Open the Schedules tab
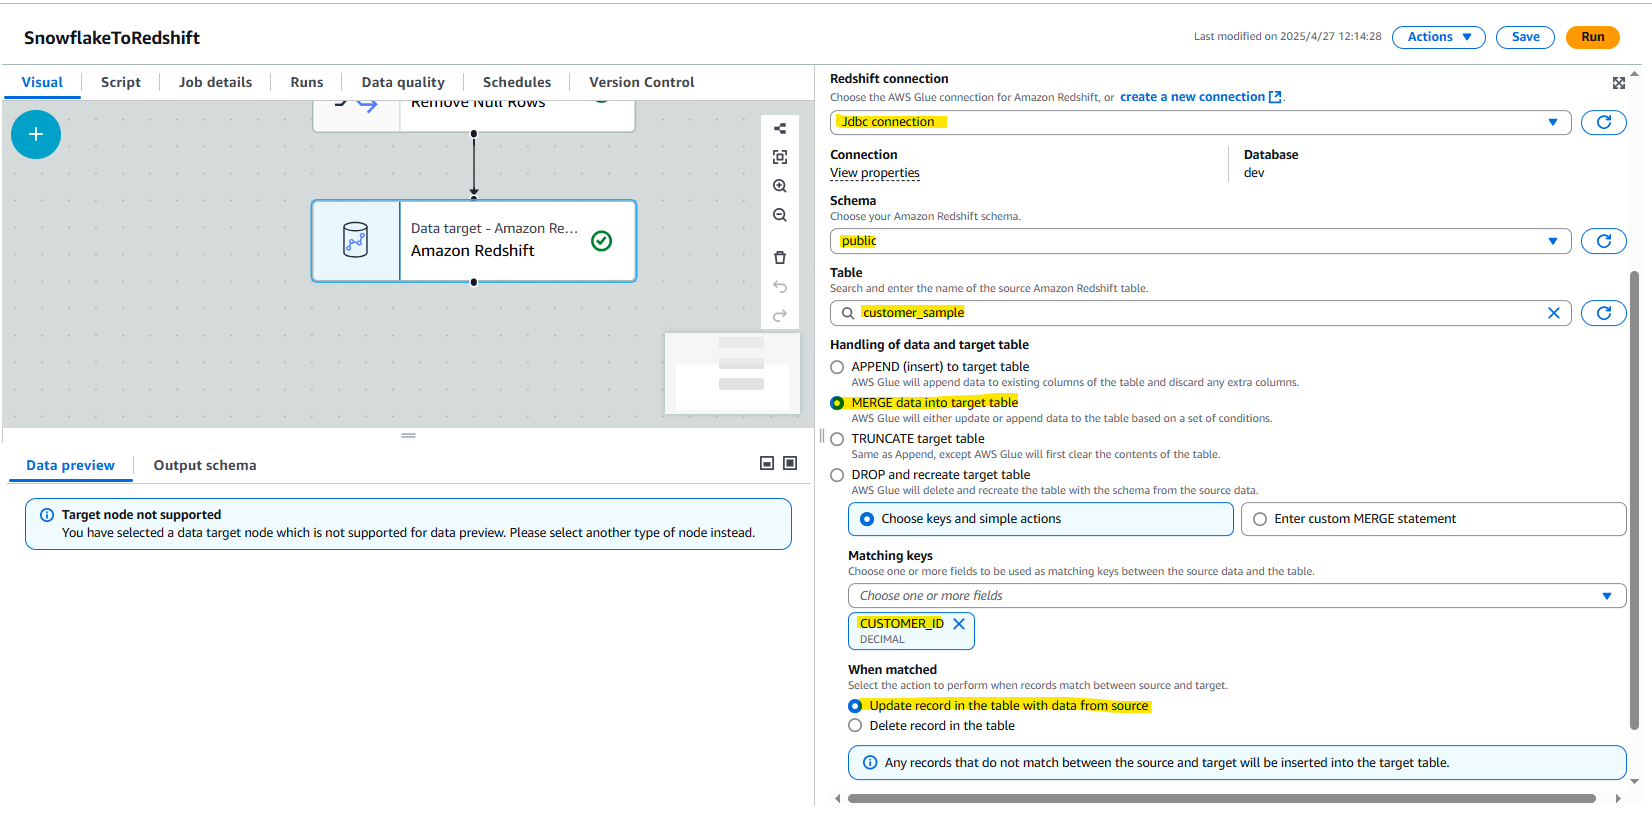Screen dimensions: 1652x826 click(516, 82)
